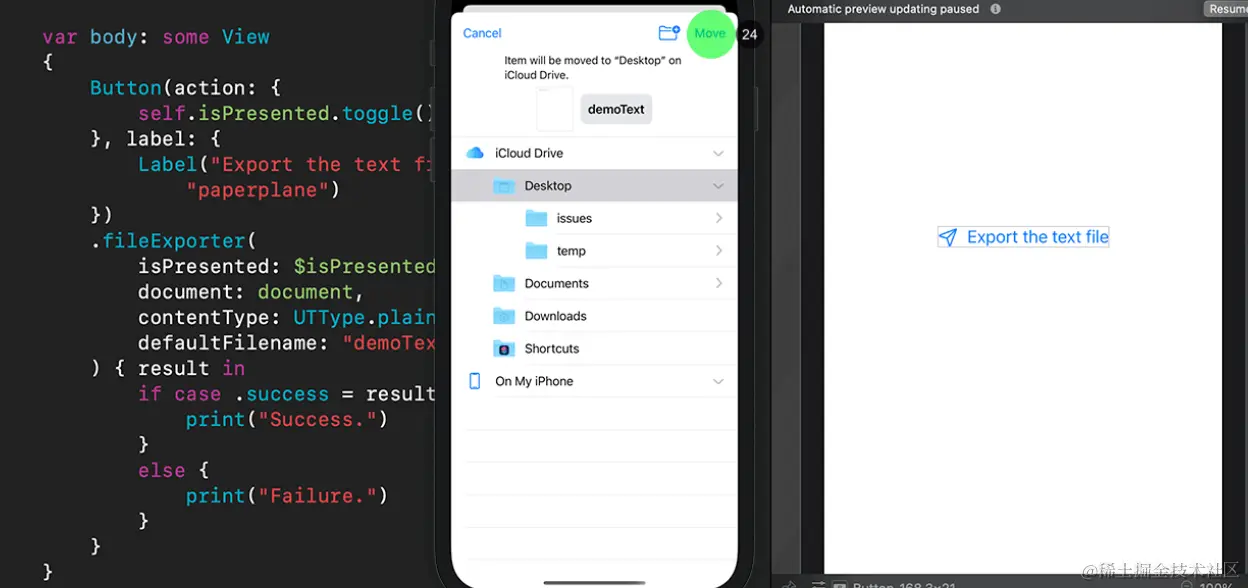Click the demoText filename field
The width and height of the screenshot is (1248, 588).
click(616, 109)
